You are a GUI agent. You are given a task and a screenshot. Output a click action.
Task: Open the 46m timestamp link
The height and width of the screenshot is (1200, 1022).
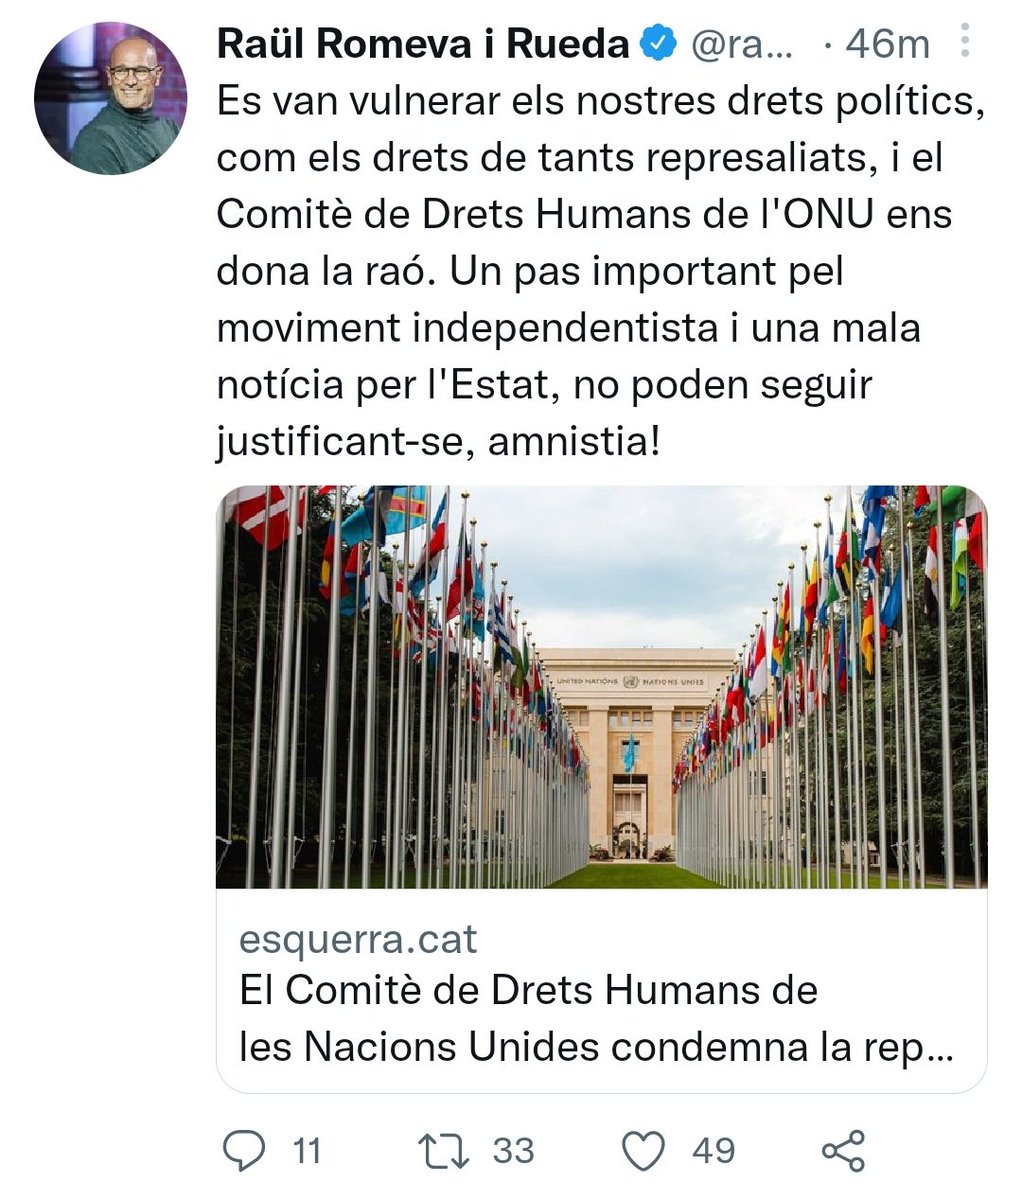(x=887, y=44)
